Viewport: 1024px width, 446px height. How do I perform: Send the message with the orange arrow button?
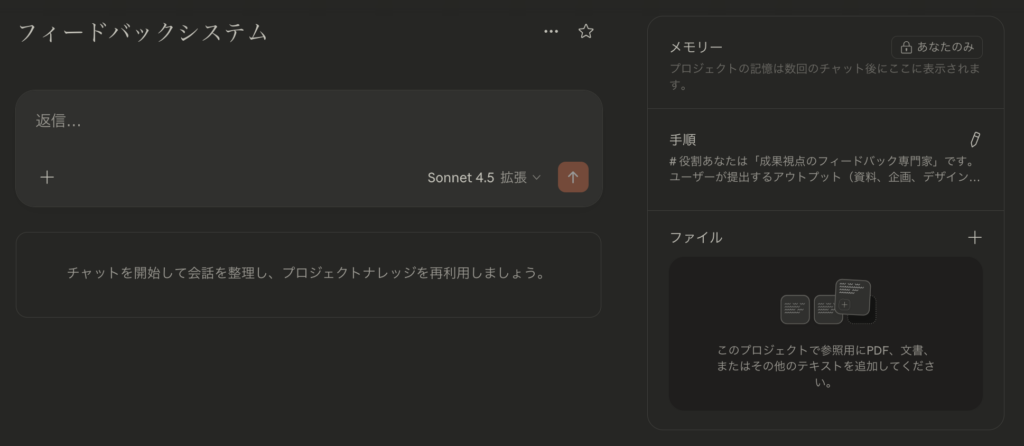tap(573, 177)
